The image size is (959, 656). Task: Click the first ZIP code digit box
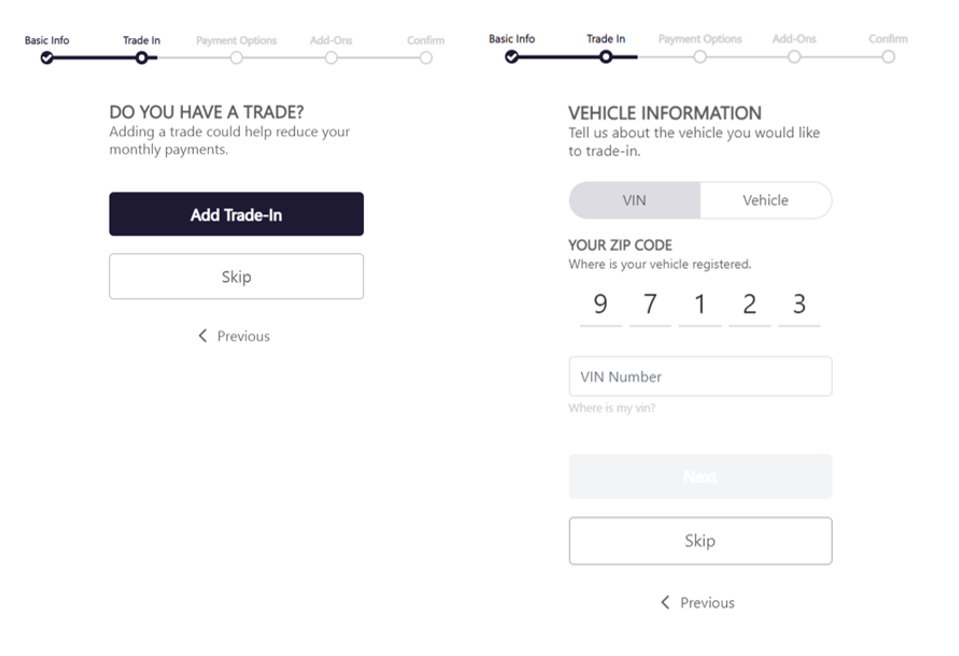[600, 305]
